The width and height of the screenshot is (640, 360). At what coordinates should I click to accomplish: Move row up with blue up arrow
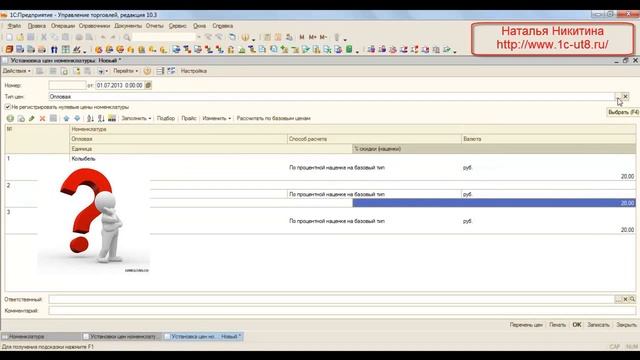tap(66, 118)
